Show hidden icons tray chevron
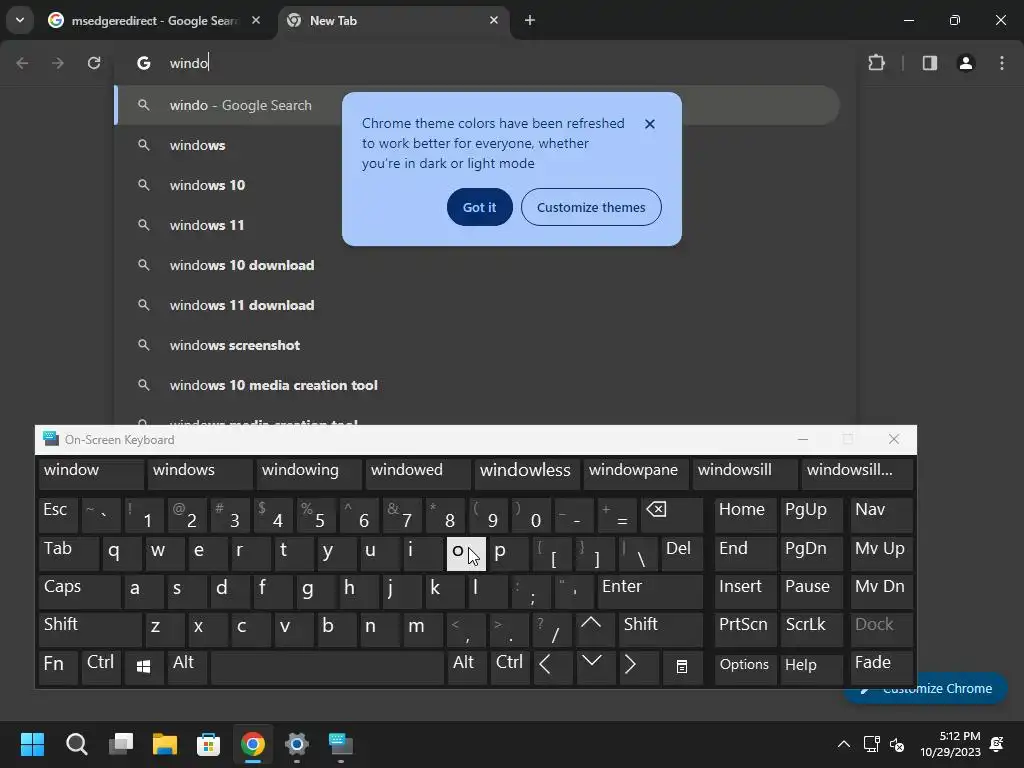 coord(843,744)
